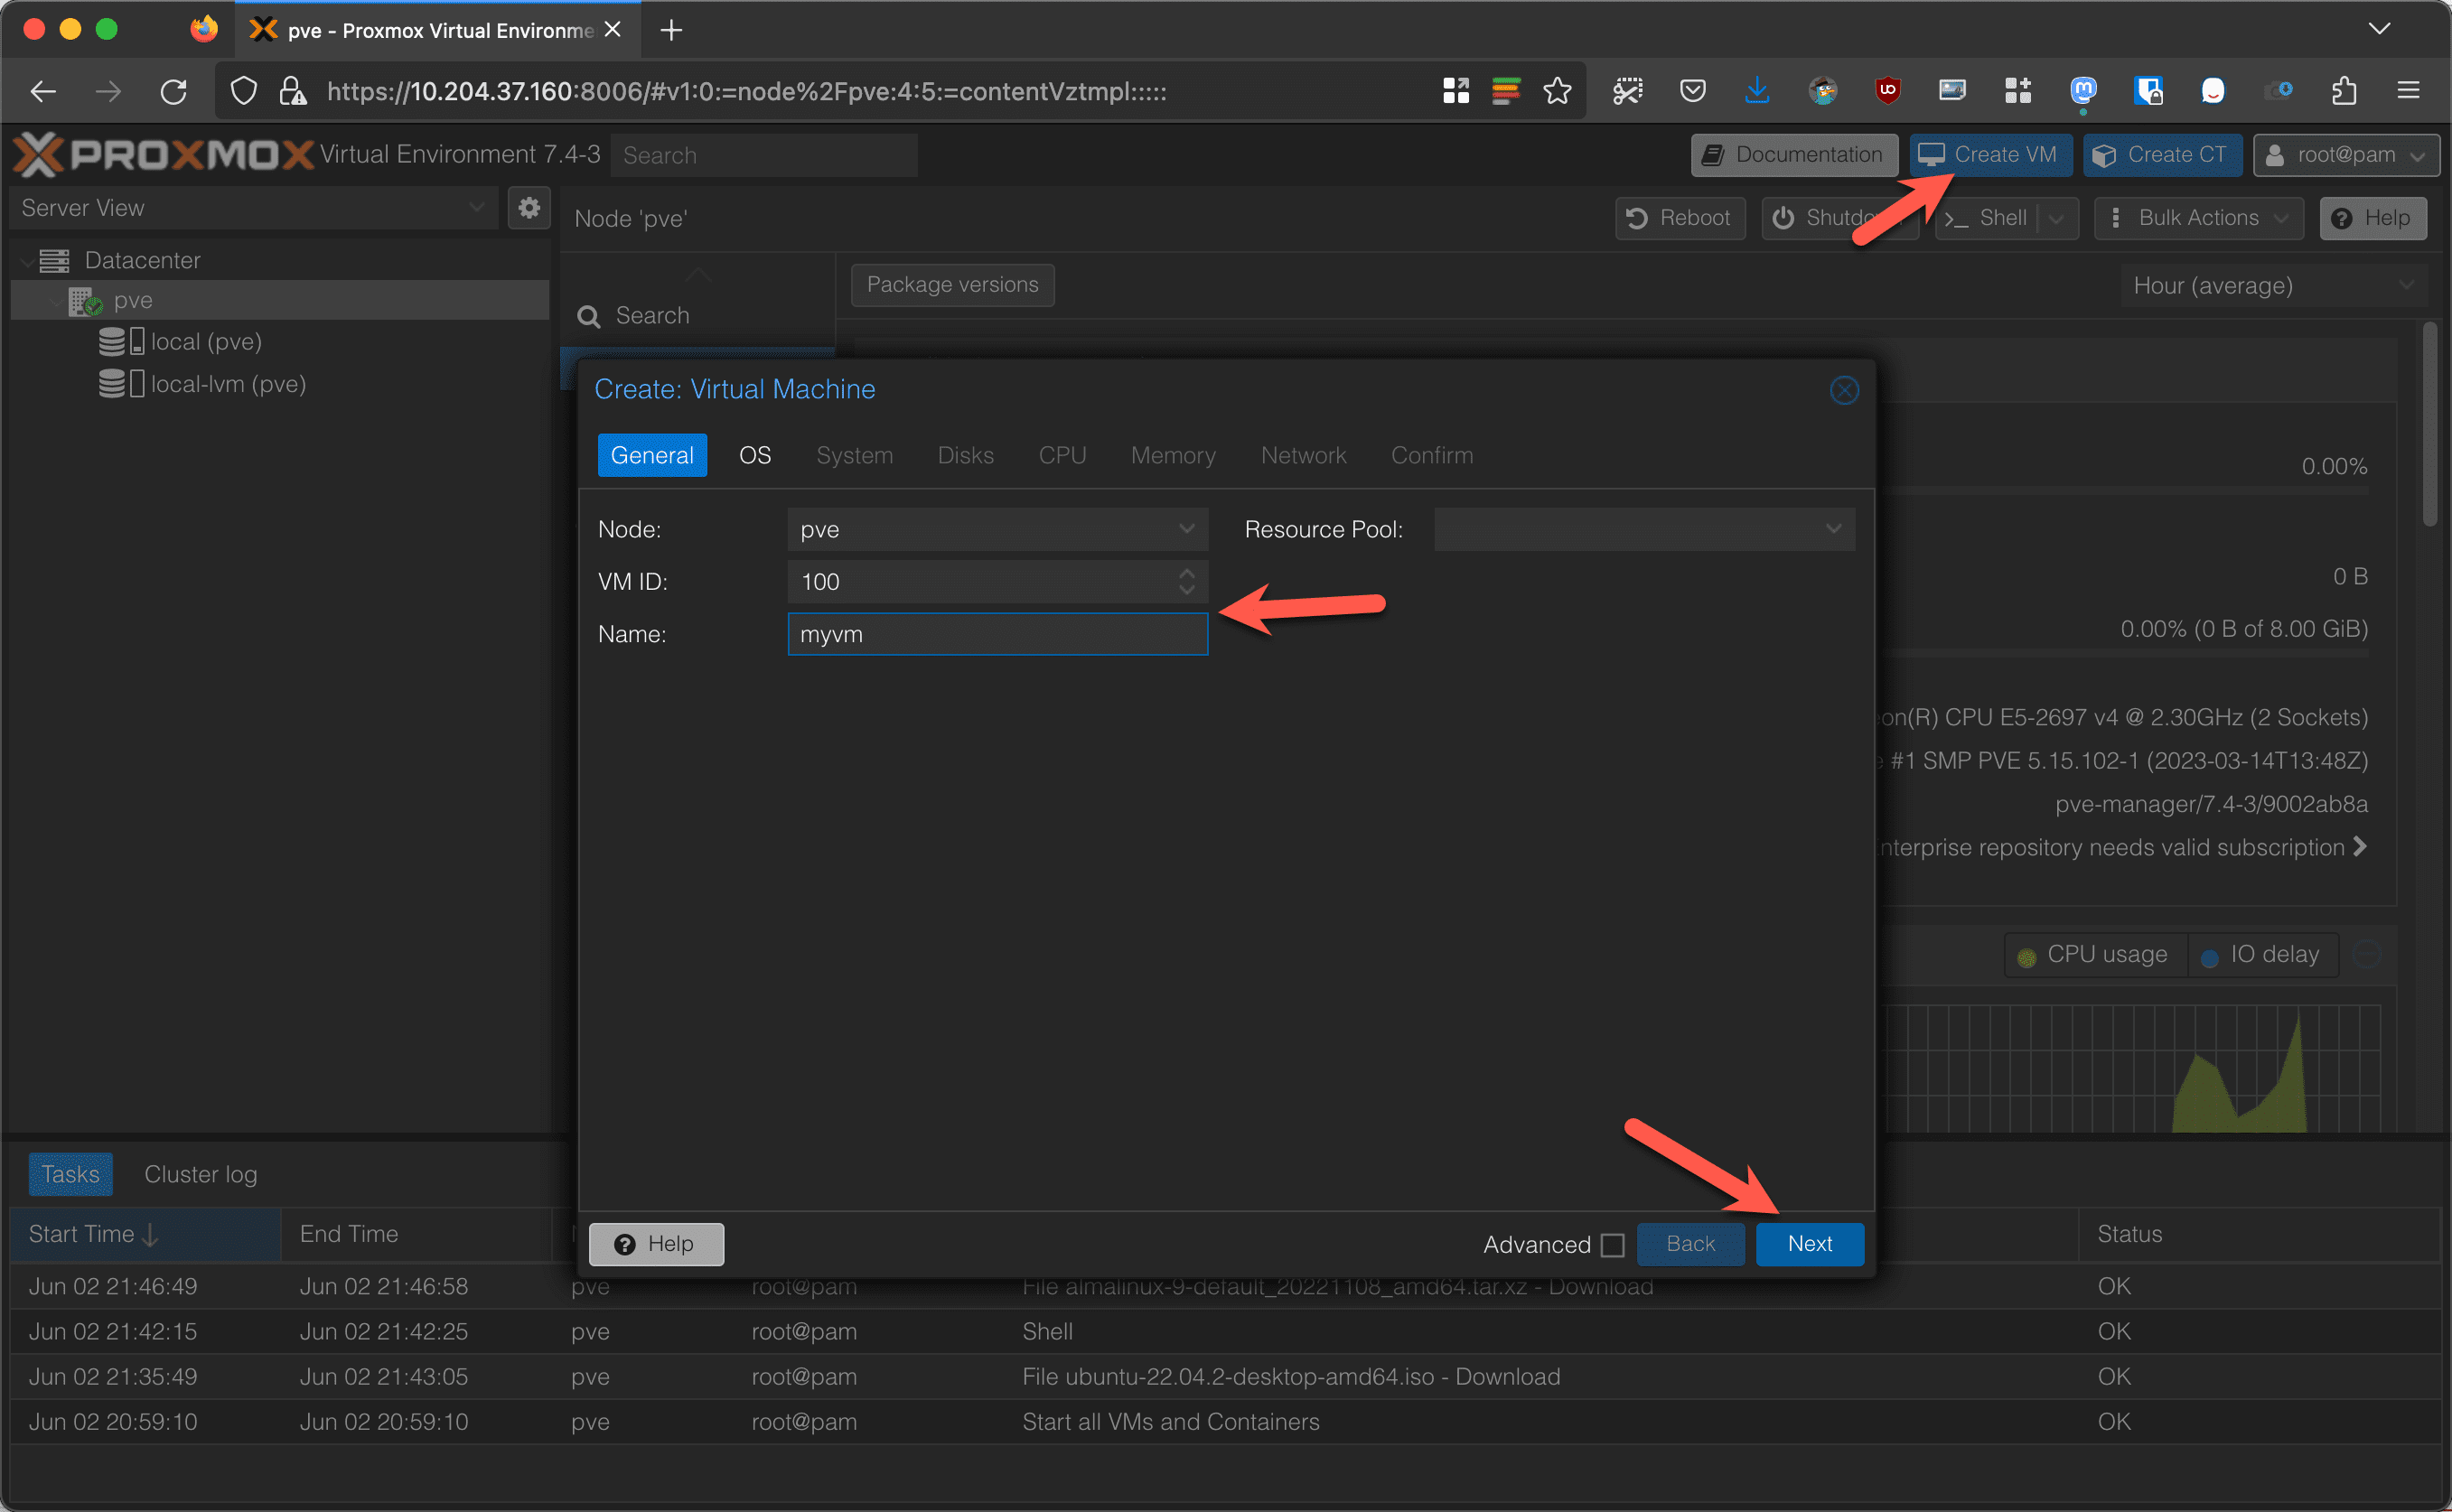This screenshot has width=2452, height=1512.
Task: Click the Proxmox logo
Action: click(x=163, y=154)
